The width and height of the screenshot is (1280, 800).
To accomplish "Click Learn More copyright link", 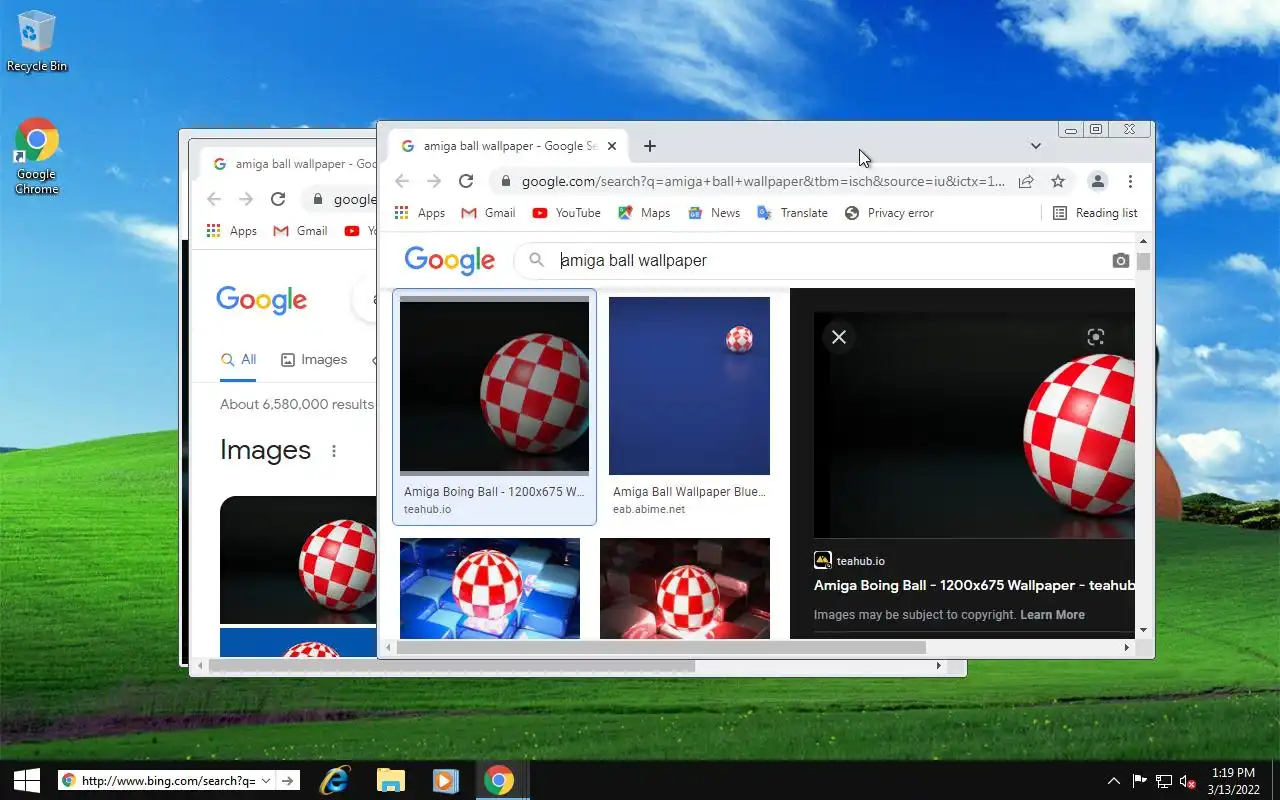I will pyautogui.click(x=1052, y=615).
